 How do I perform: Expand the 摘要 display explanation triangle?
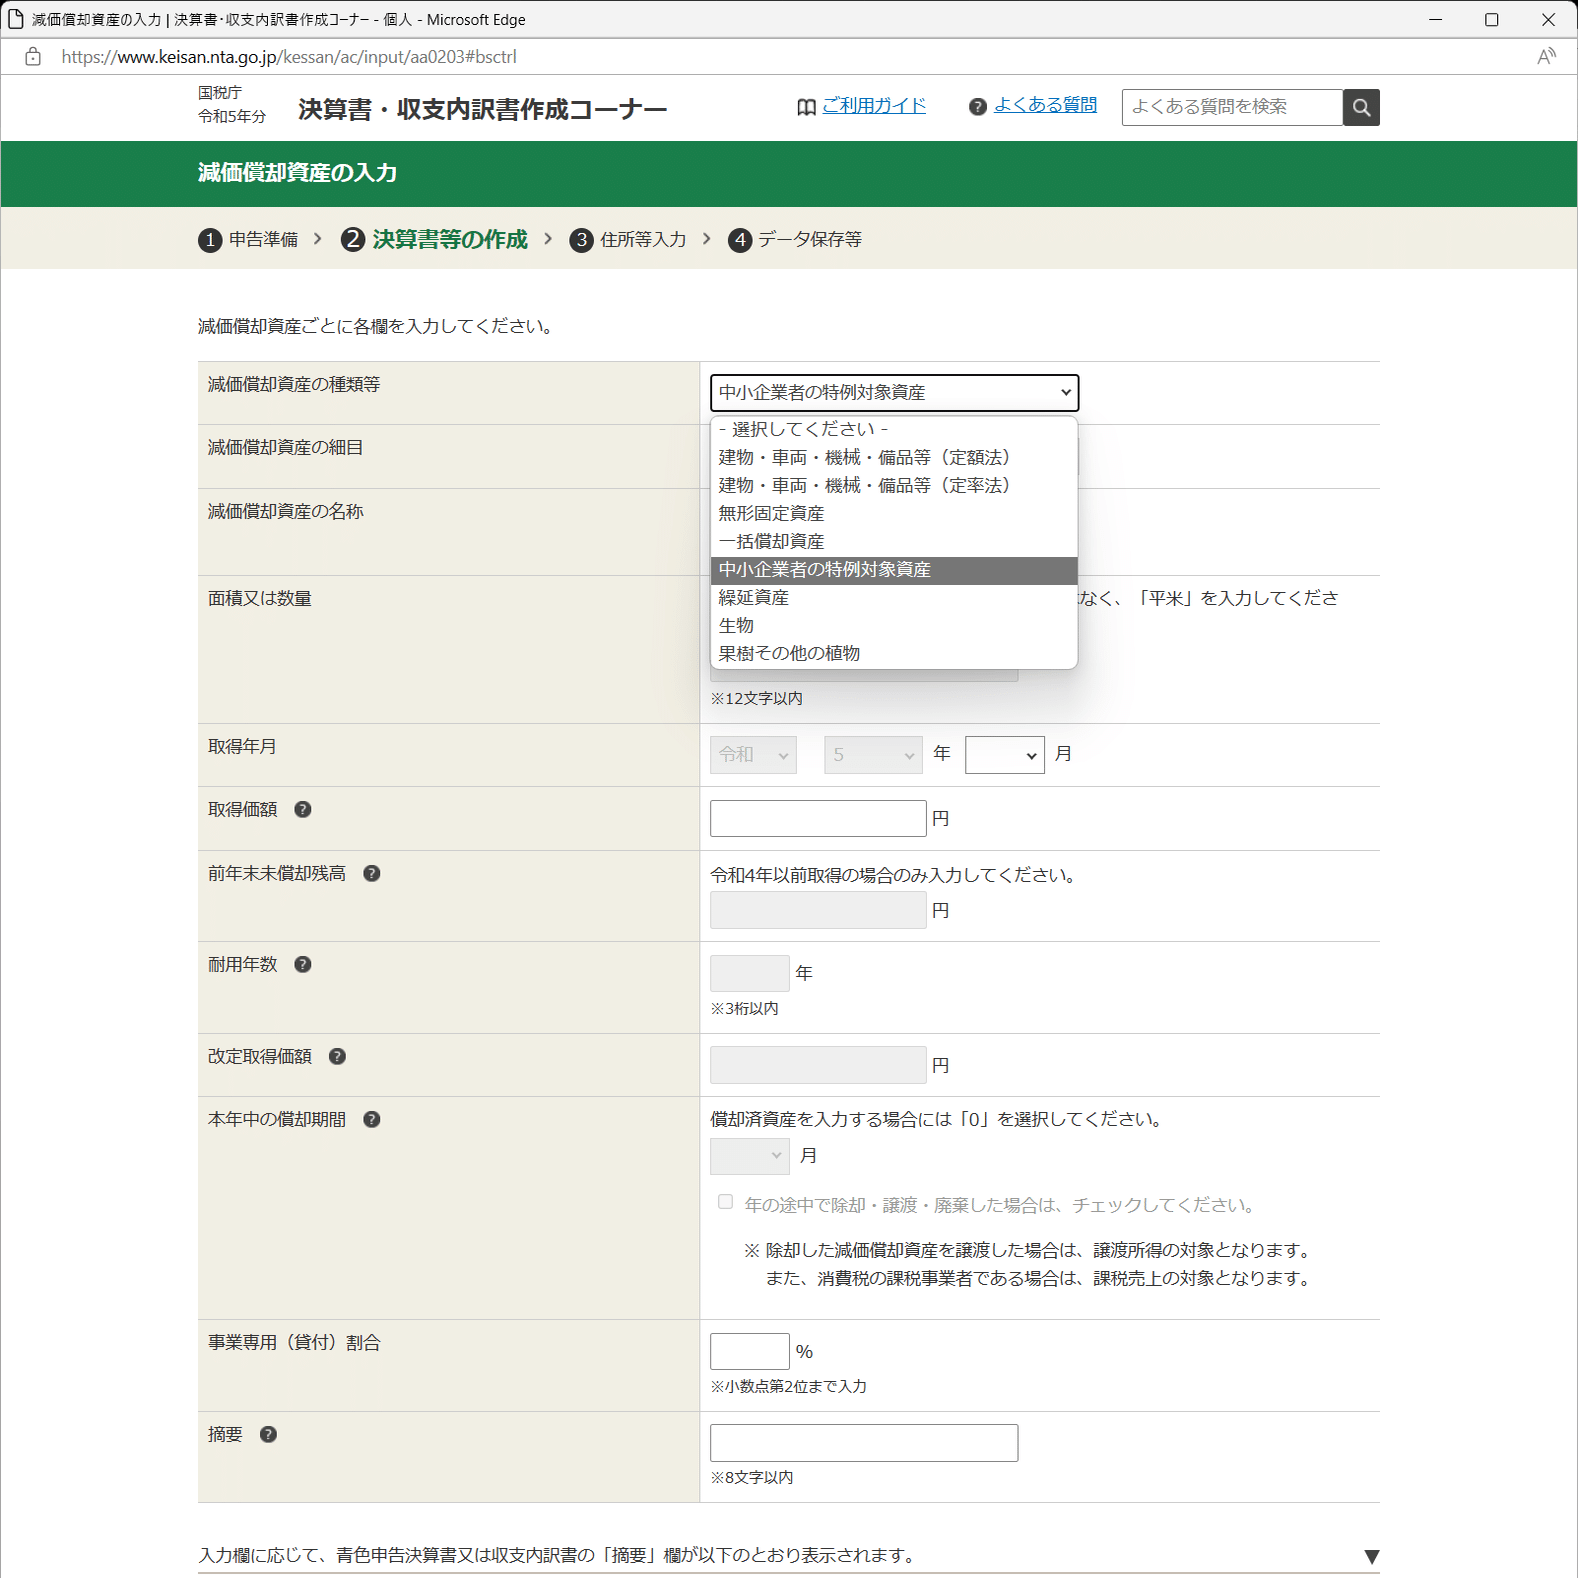click(x=1371, y=1557)
